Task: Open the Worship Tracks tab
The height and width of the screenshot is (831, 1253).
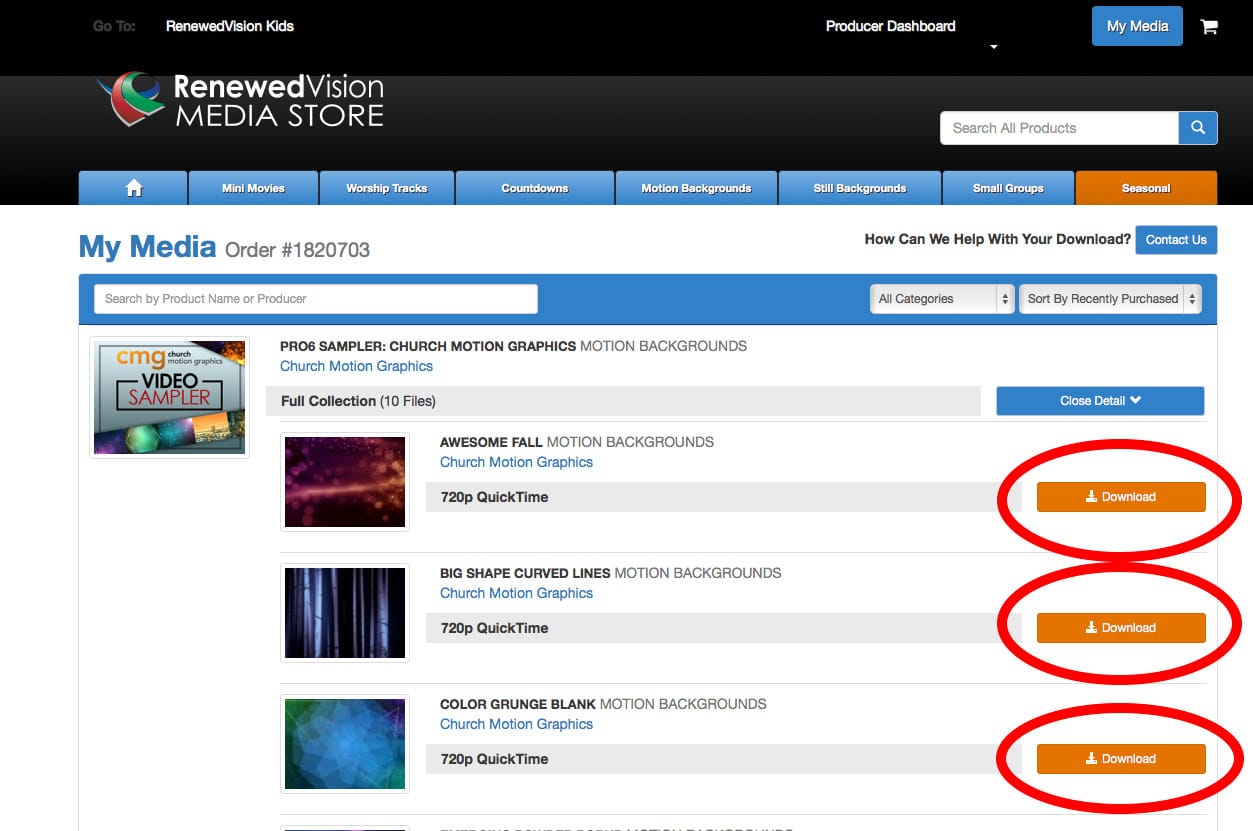Action: [x=387, y=188]
